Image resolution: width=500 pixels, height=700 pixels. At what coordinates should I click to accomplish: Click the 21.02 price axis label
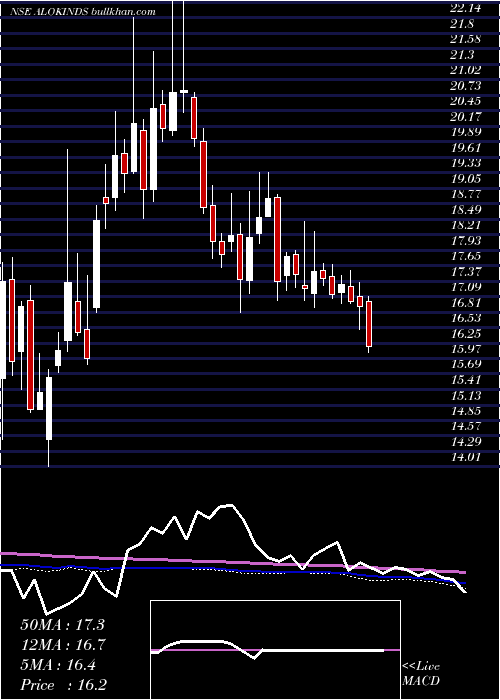pos(466,70)
